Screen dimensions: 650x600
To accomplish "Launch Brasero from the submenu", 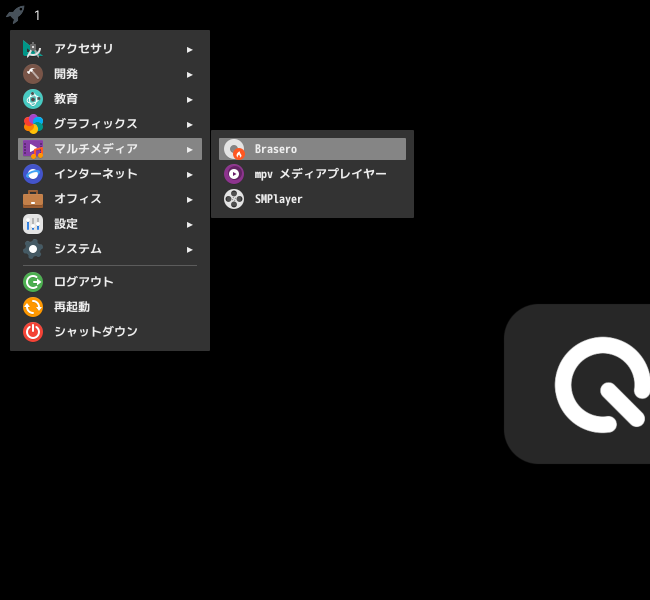I will pos(312,149).
